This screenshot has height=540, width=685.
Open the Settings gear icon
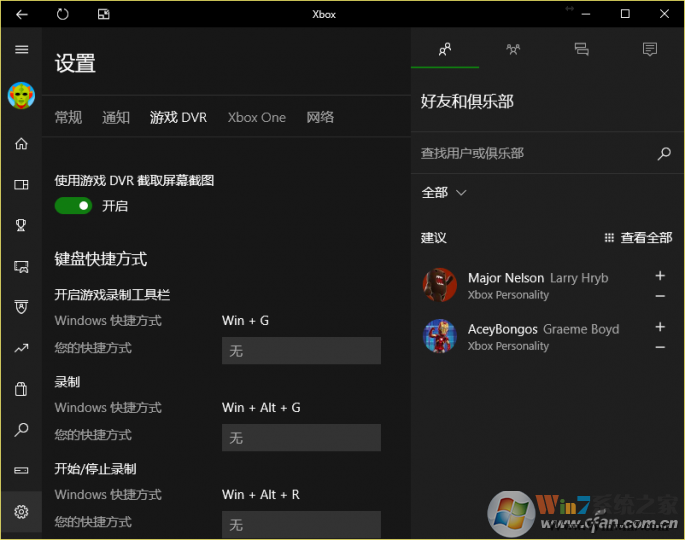point(21,512)
